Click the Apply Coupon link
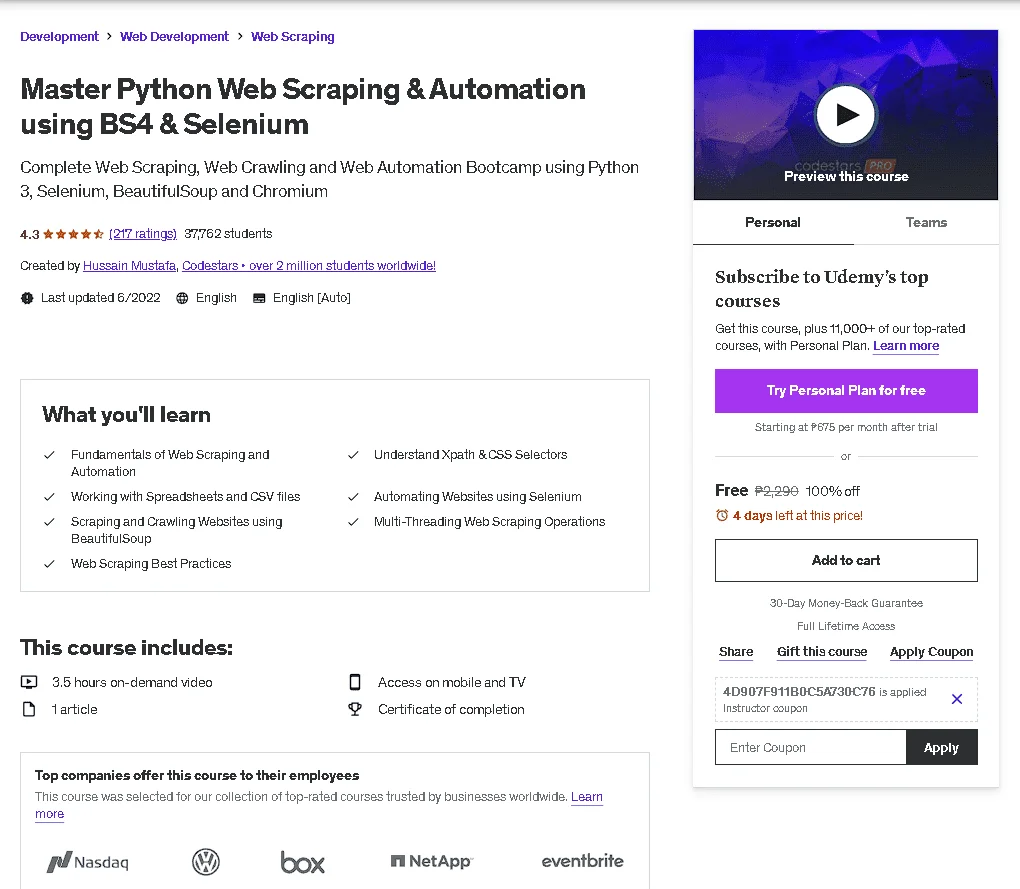1020x889 pixels. point(932,652)
